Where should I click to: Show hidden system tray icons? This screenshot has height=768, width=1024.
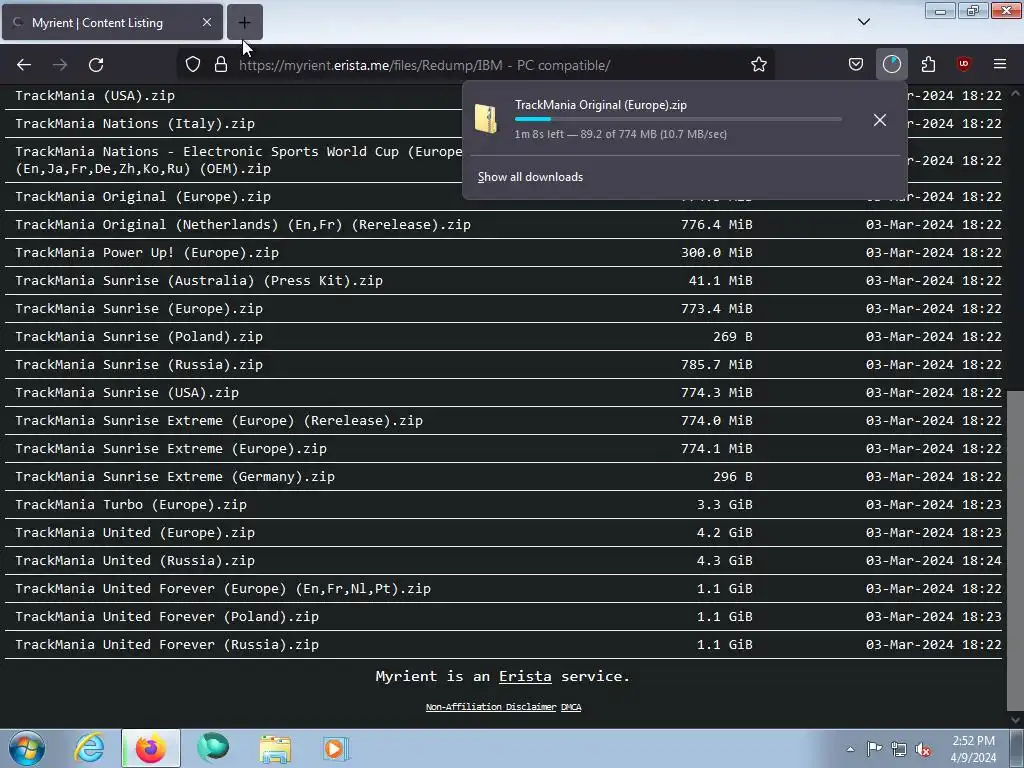click(x=850, y=749)
